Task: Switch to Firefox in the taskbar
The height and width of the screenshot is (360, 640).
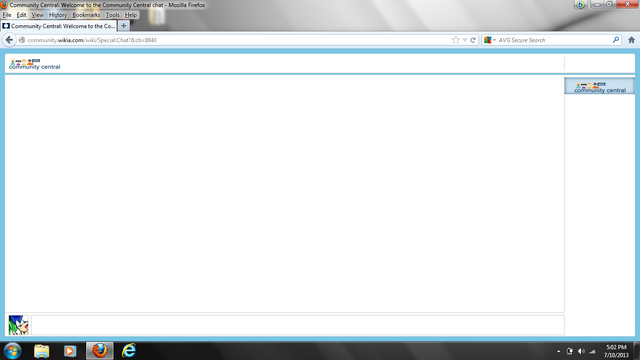Action: point(100,351)
